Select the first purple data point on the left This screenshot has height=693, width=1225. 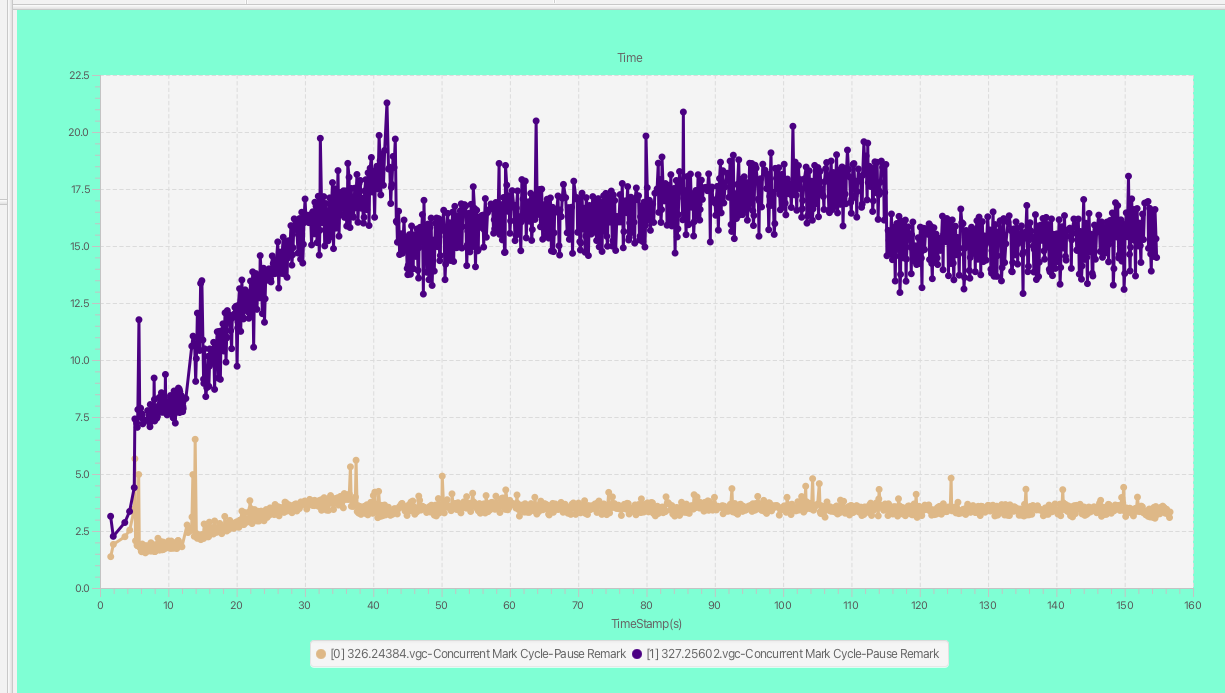click(110, 516)
